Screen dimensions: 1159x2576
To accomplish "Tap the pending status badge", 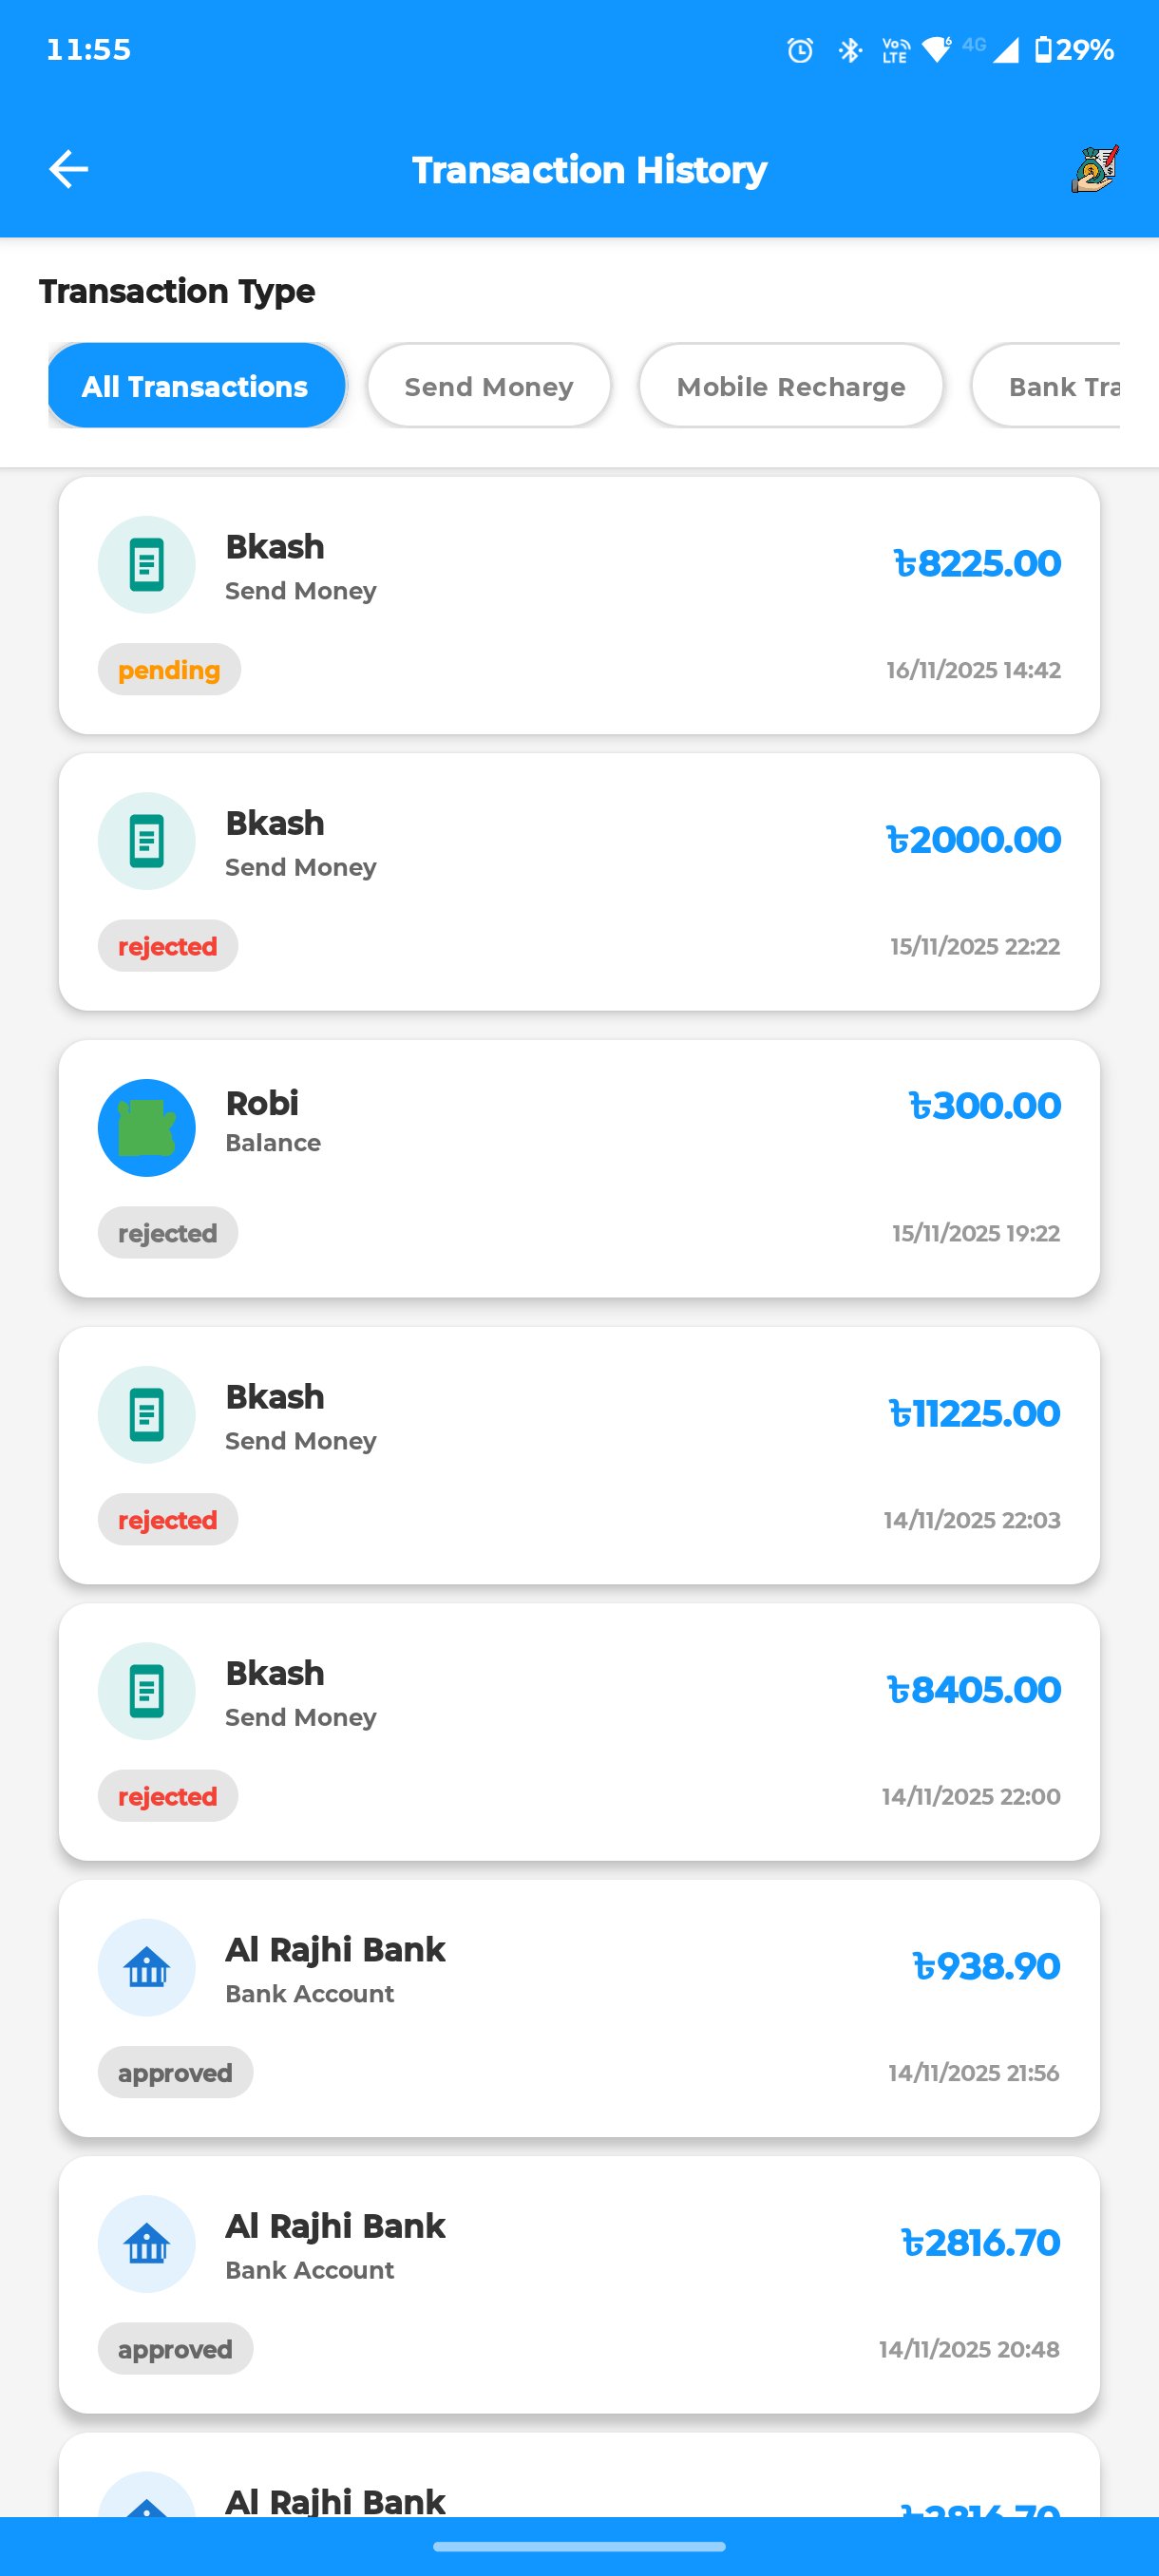I will 169,670.
